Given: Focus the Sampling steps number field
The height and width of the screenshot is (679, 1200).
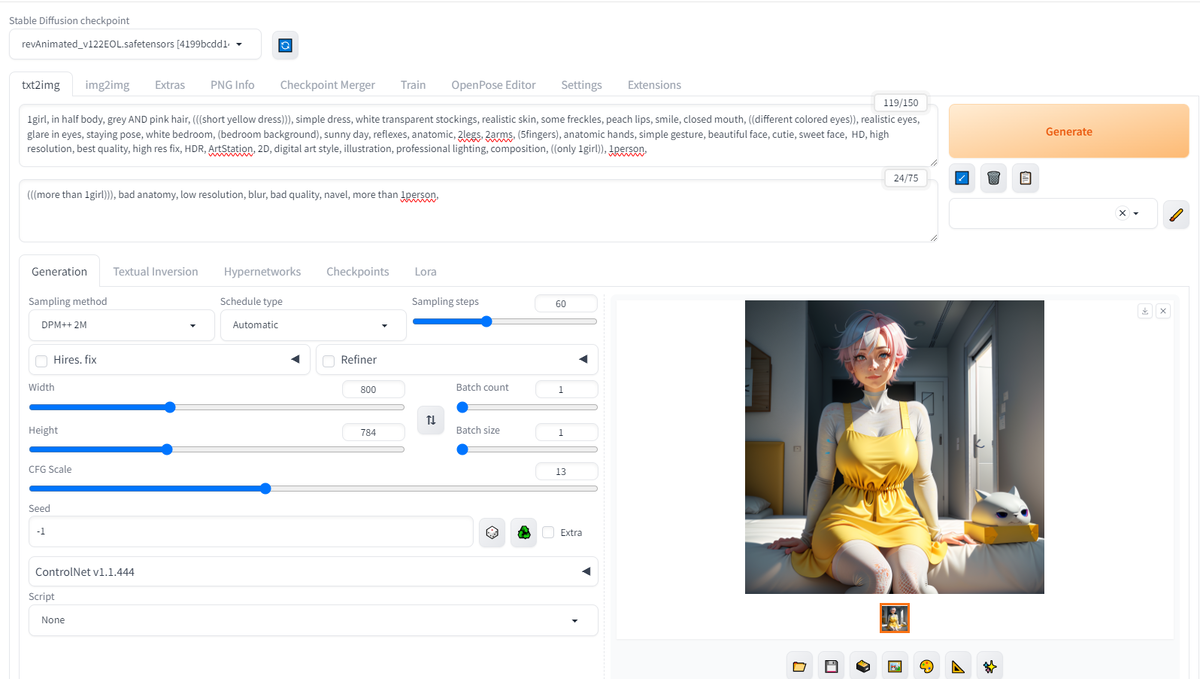Looking at the screenshot, I should [565, 303].
